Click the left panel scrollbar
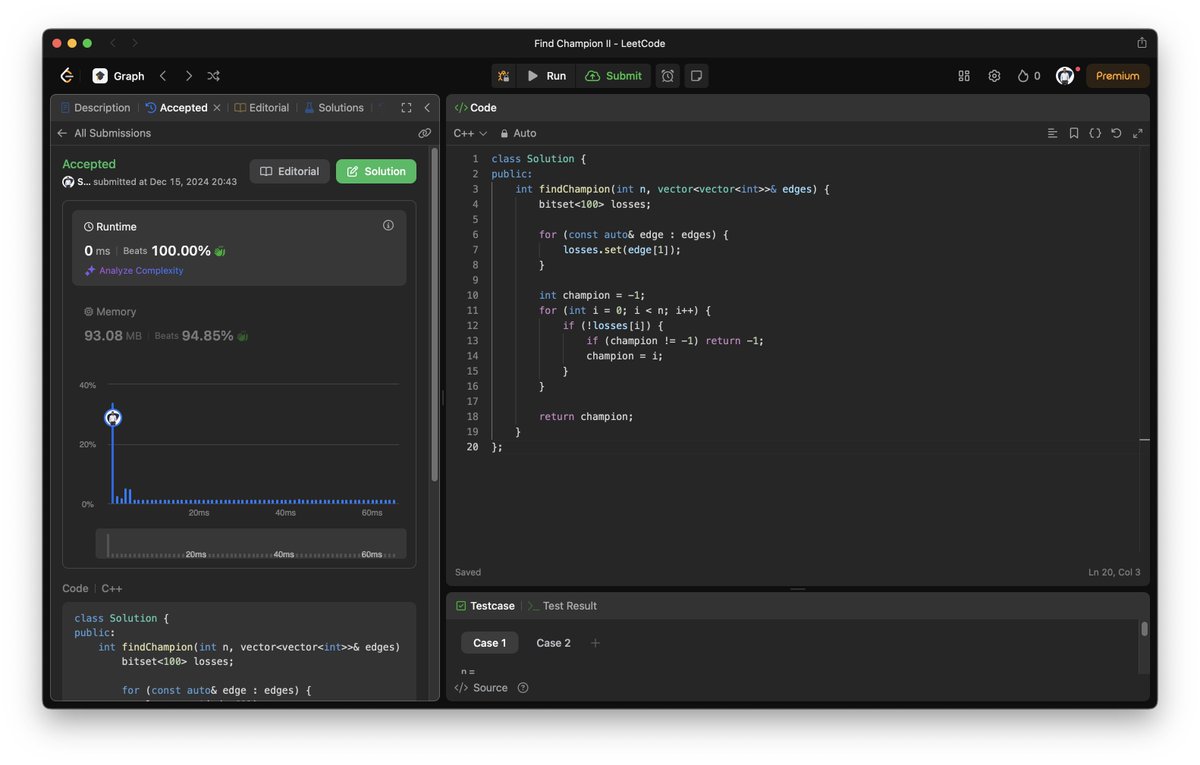 coord(434,315)
